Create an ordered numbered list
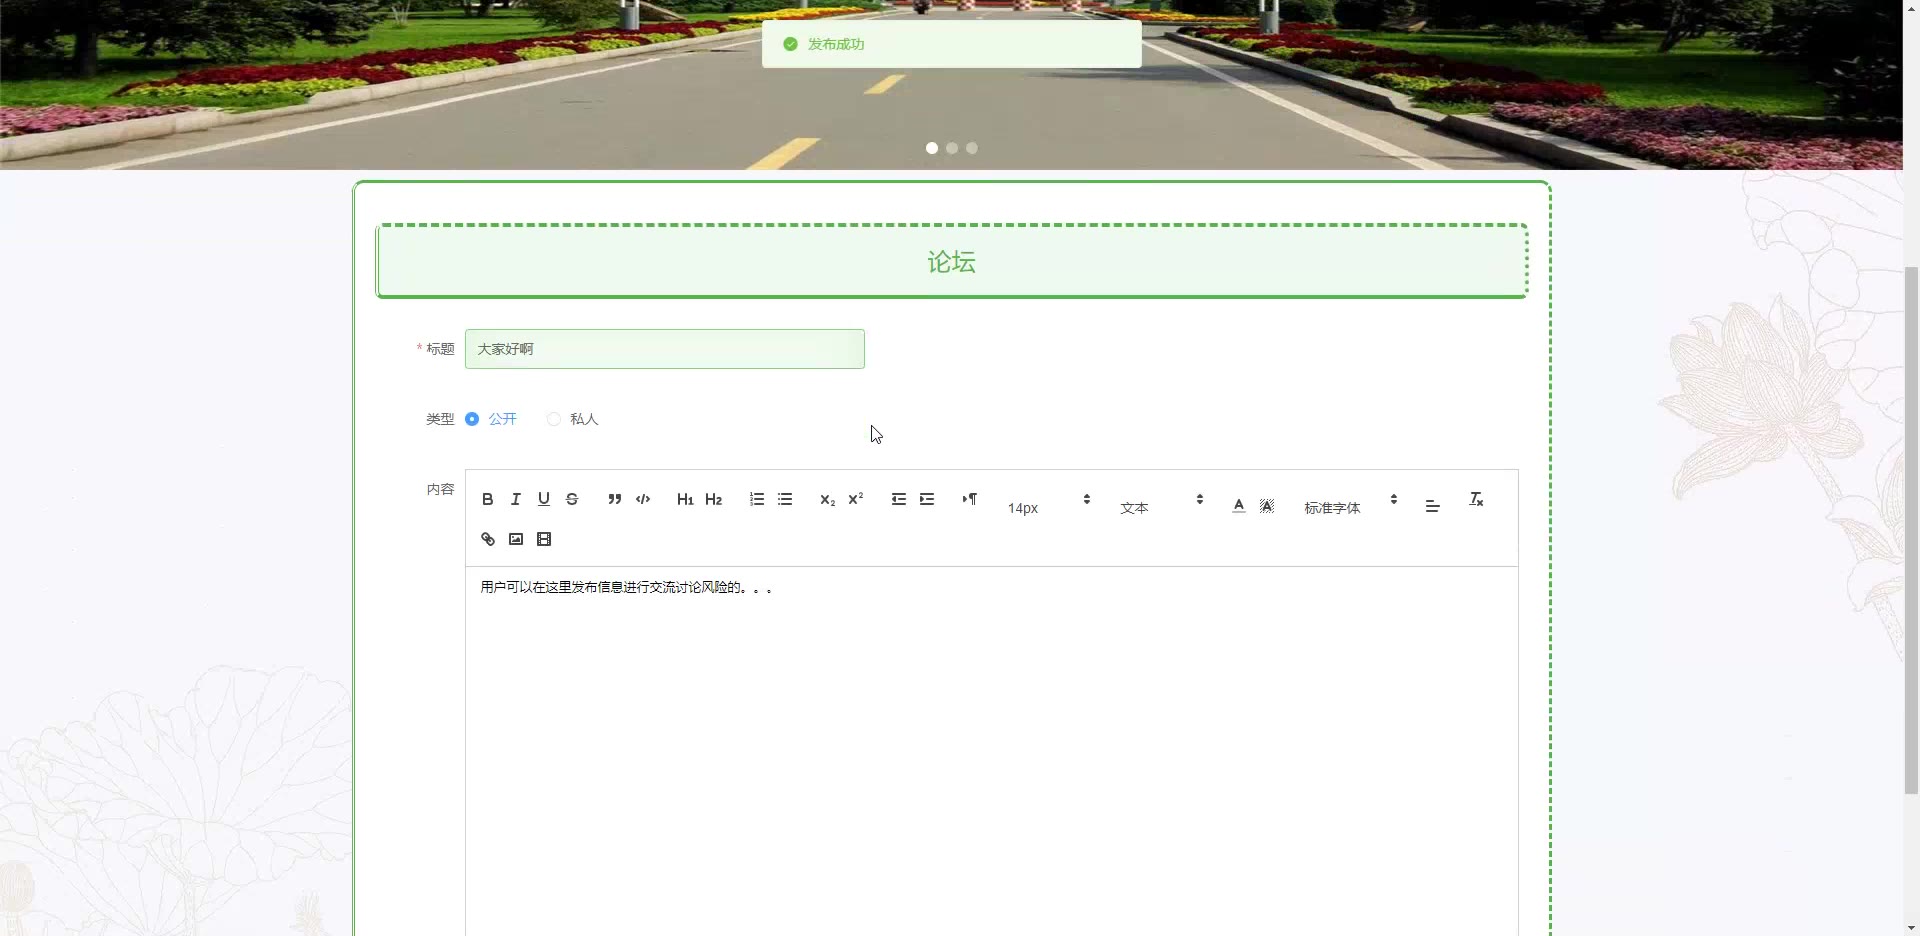The image size is (1920, 936). click(757, 499)
